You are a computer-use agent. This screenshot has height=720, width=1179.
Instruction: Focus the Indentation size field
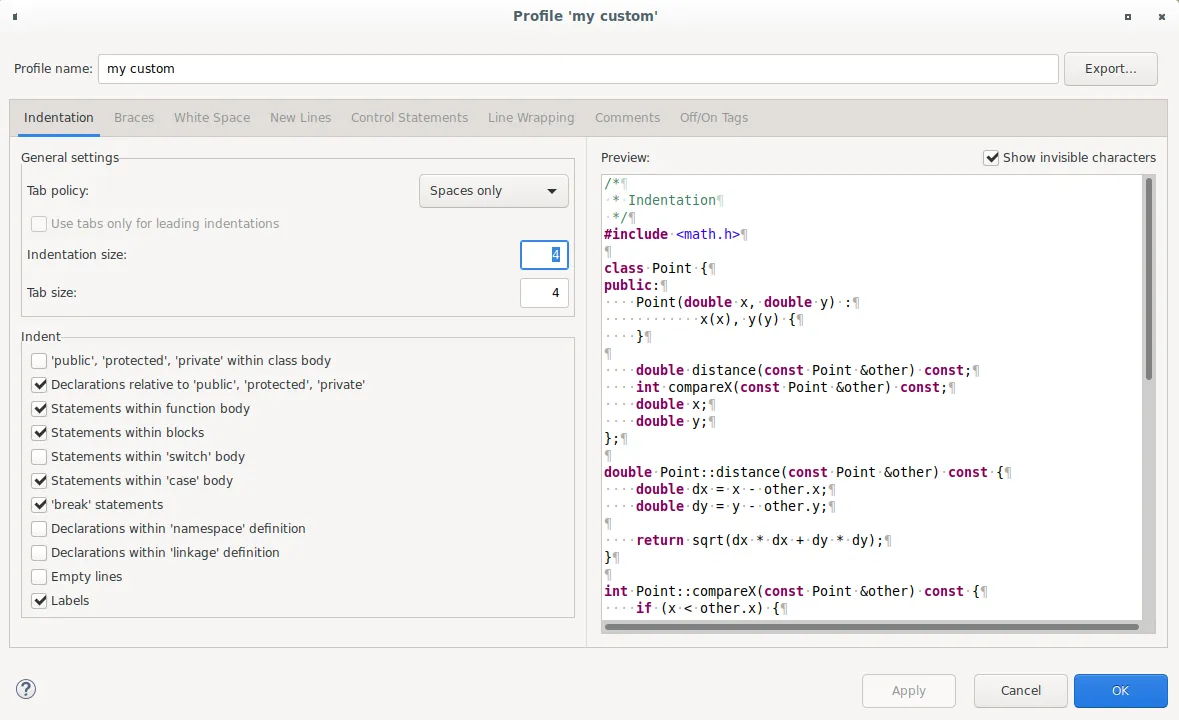544,255
